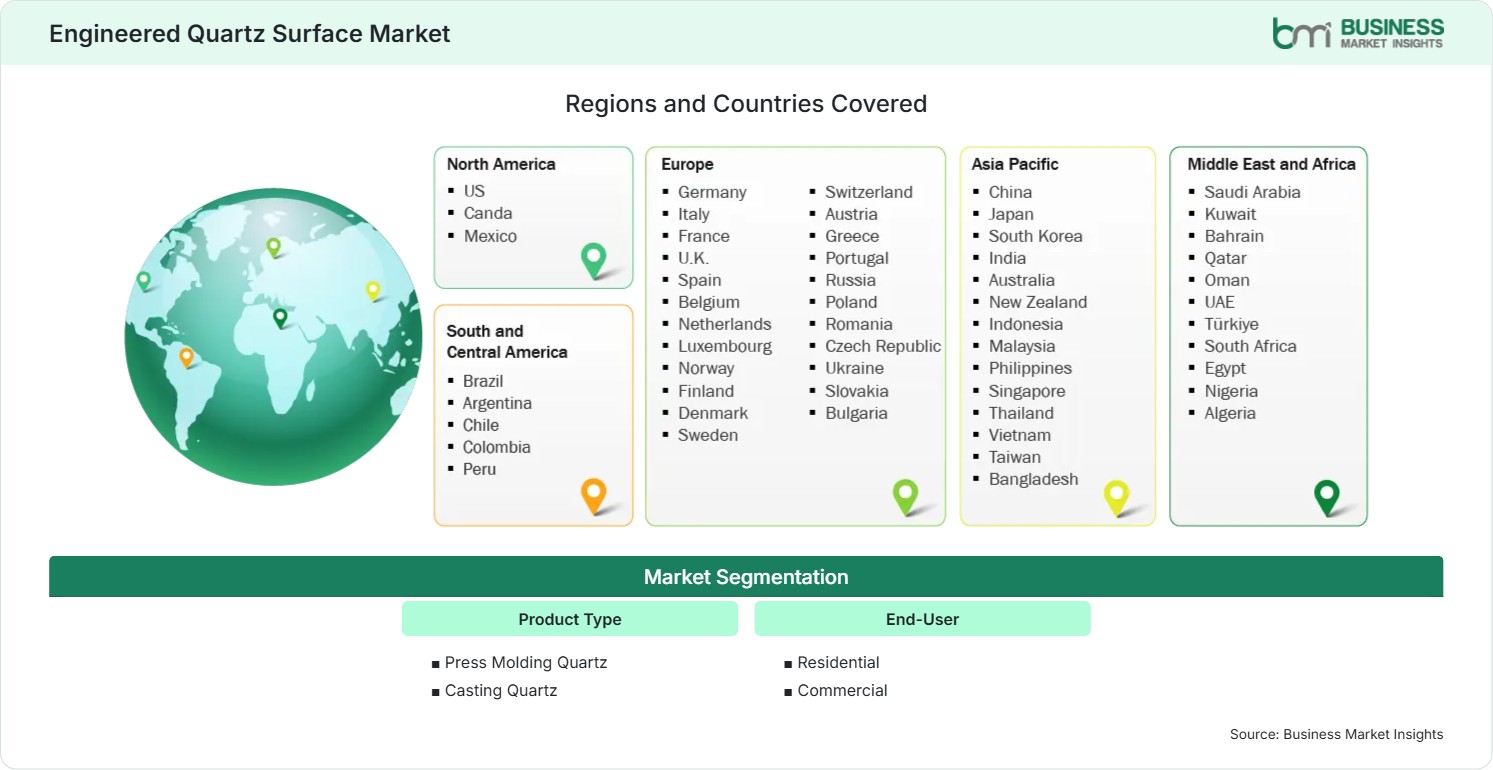This screenshot has height=770, width=1493.
Task: Click Czech Republic in the Europe list
Action: pyautogui.click(x=883, y=346)
